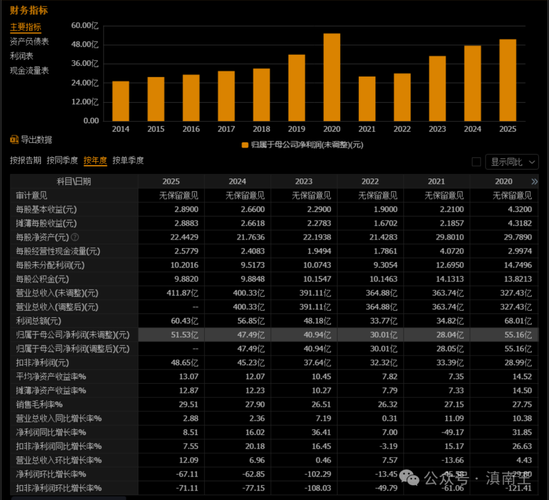
Task: Click the 2.8900 earnings per share cell
Action: [186, 209]
